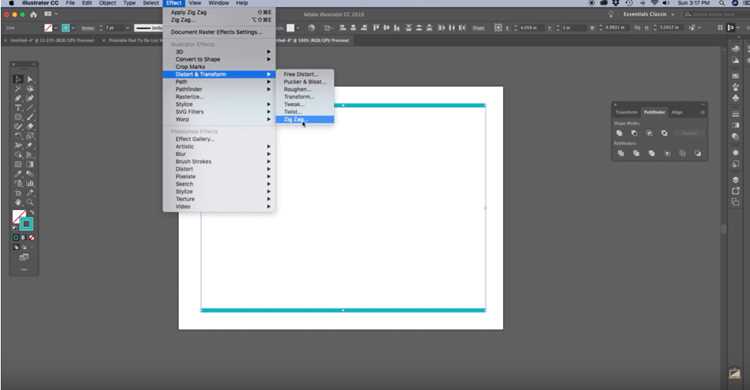Select the Free Transform tool

pos(30,145)
